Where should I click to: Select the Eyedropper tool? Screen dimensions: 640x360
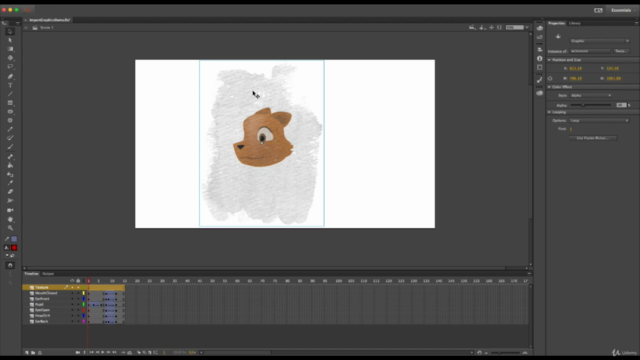pyautogui.click(x=10, y=183)
